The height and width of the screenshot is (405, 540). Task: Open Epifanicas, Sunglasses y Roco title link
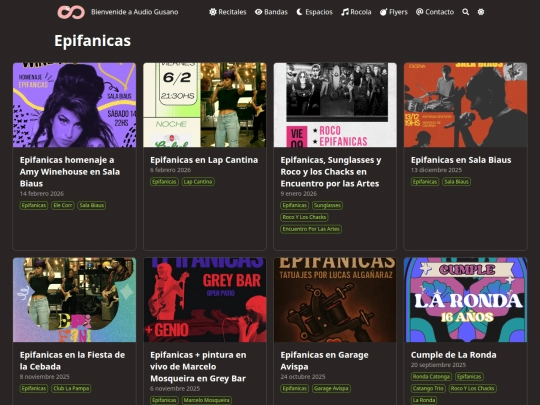[x=331, y=172]
